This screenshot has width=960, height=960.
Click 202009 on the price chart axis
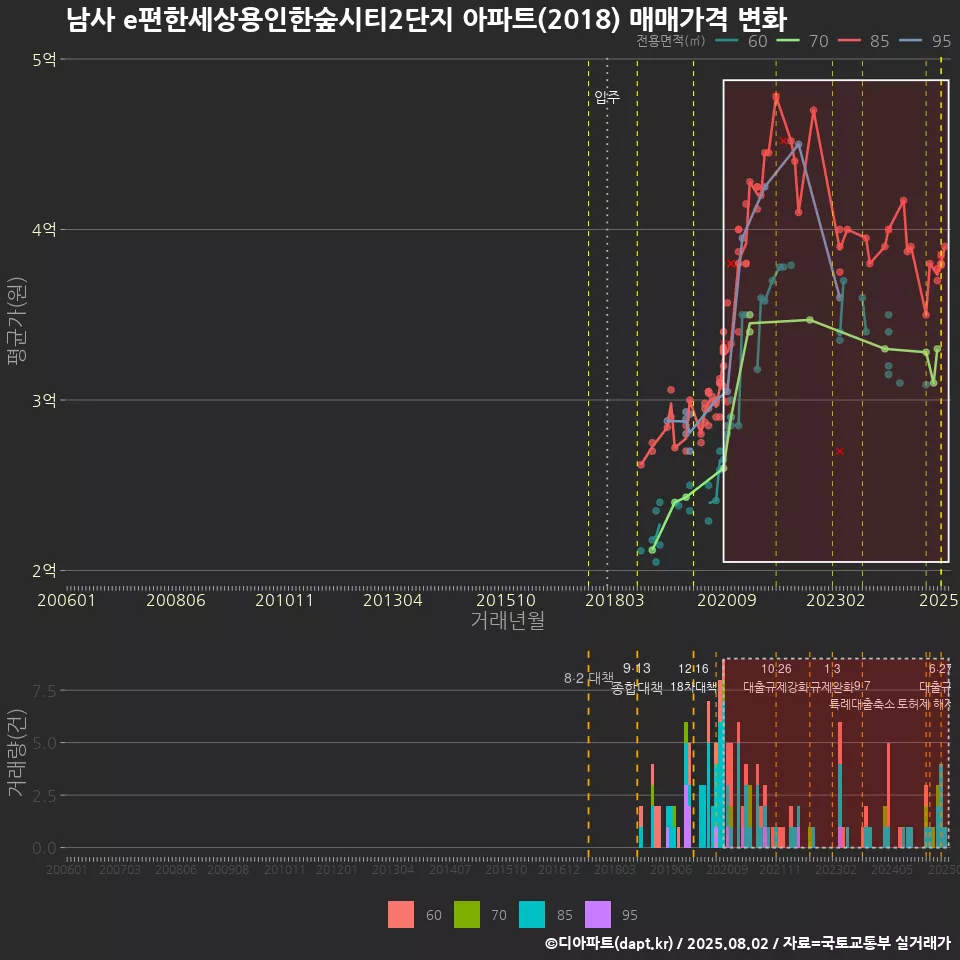coord(727,600)
